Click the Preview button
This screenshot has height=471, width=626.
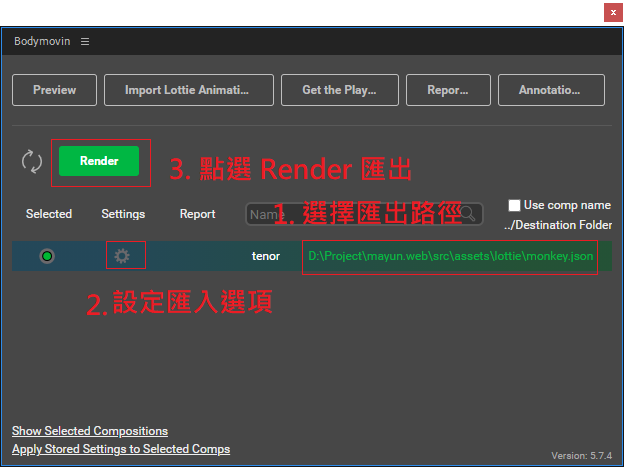(x=54, y=90)
